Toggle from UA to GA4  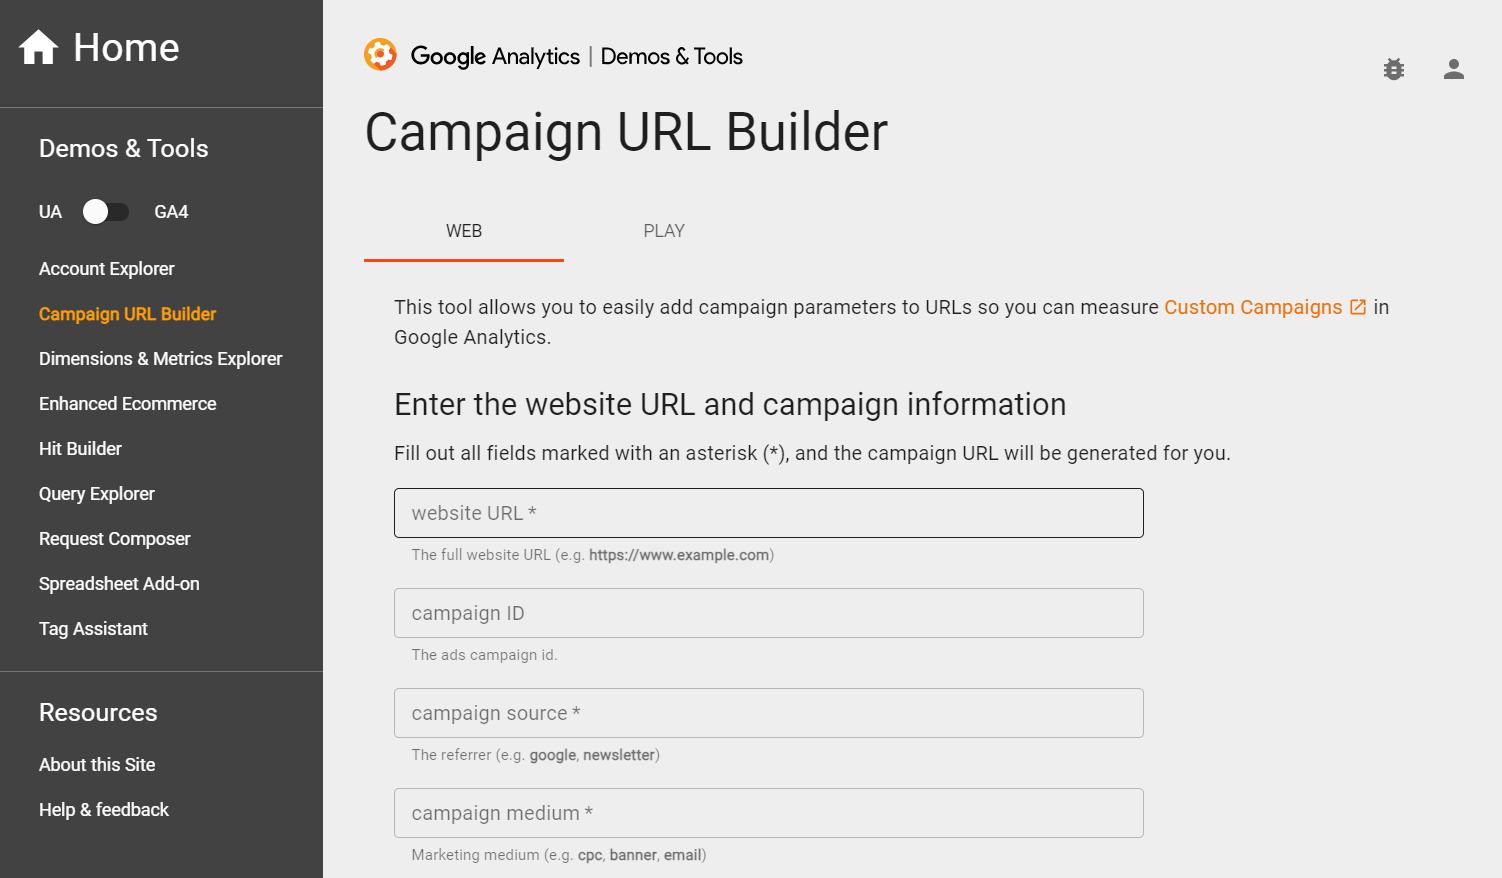(x=107, y=211)
